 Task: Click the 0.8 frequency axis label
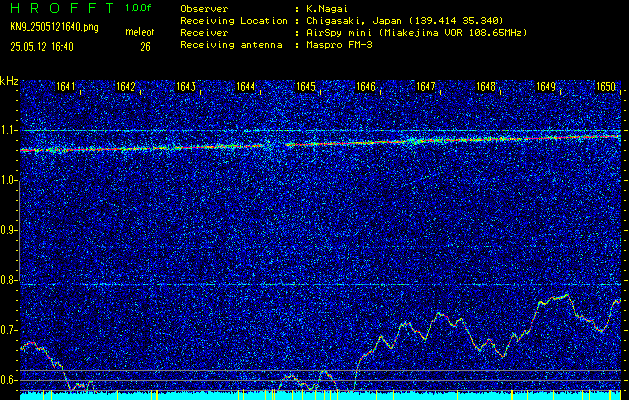pos(7,280)
